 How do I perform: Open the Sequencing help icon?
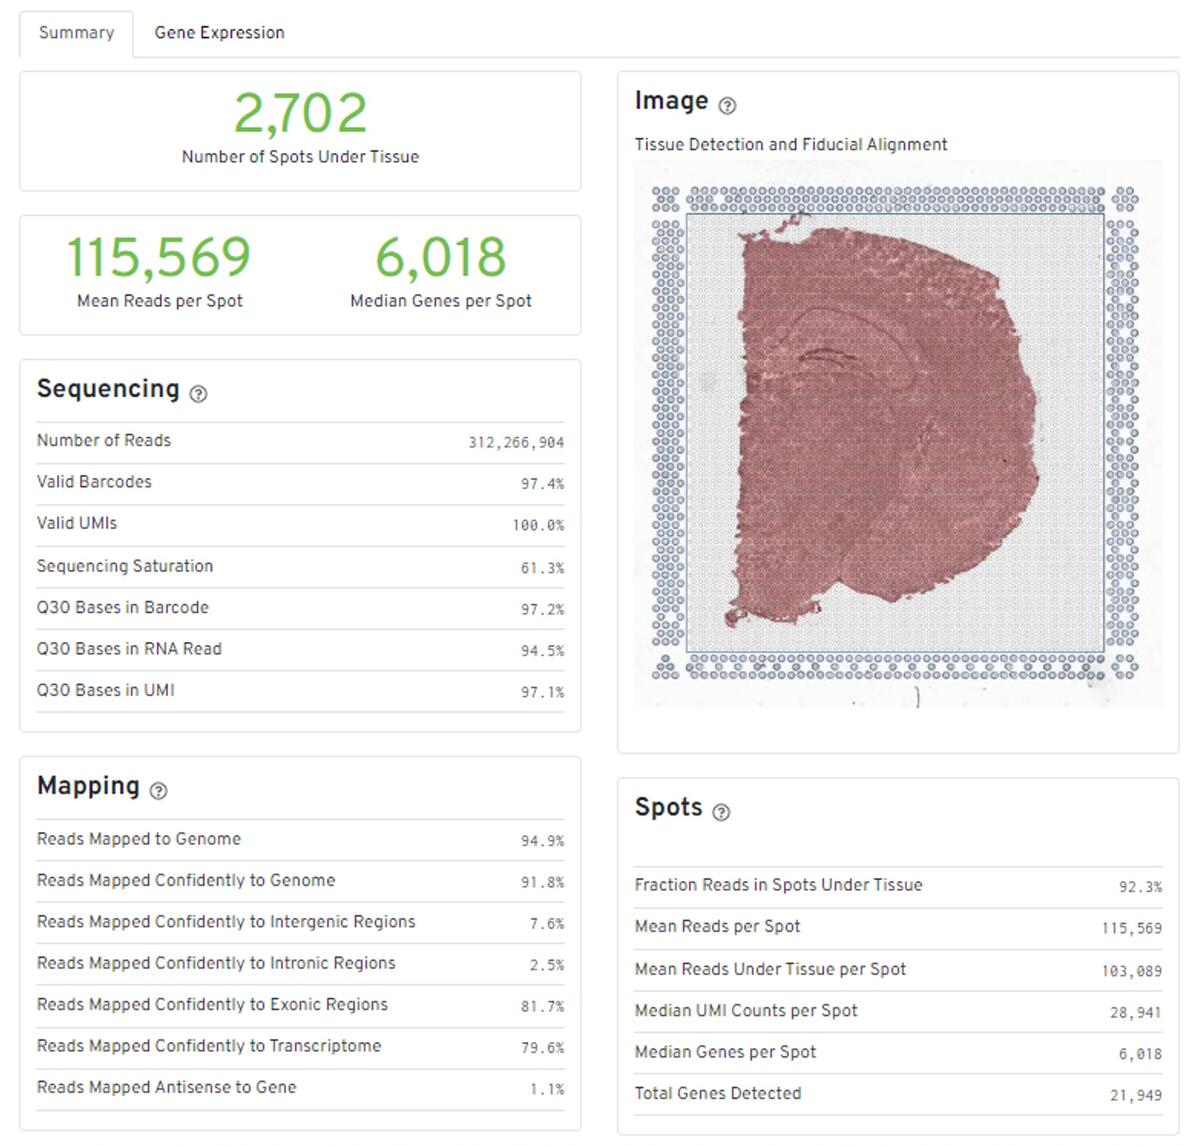198,394
